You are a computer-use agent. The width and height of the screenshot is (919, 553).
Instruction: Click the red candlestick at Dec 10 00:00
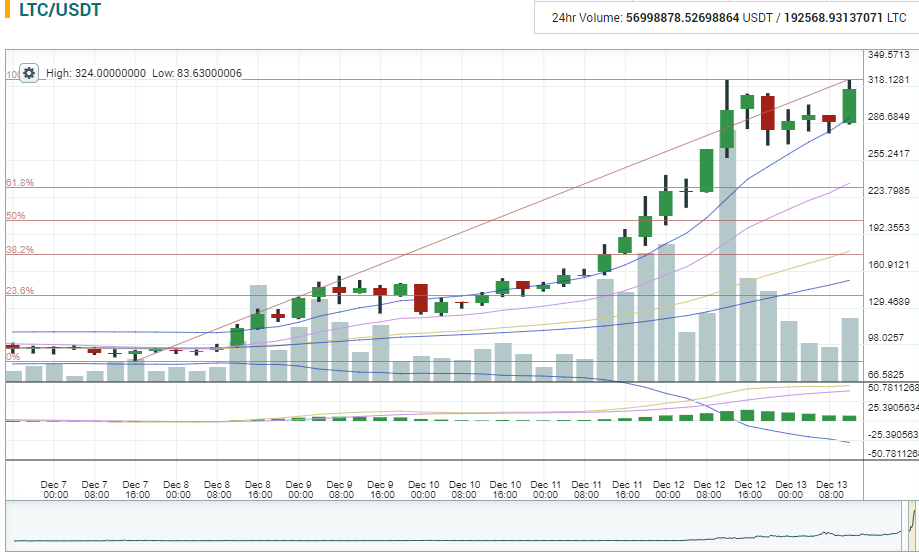[x=421, y=297]
